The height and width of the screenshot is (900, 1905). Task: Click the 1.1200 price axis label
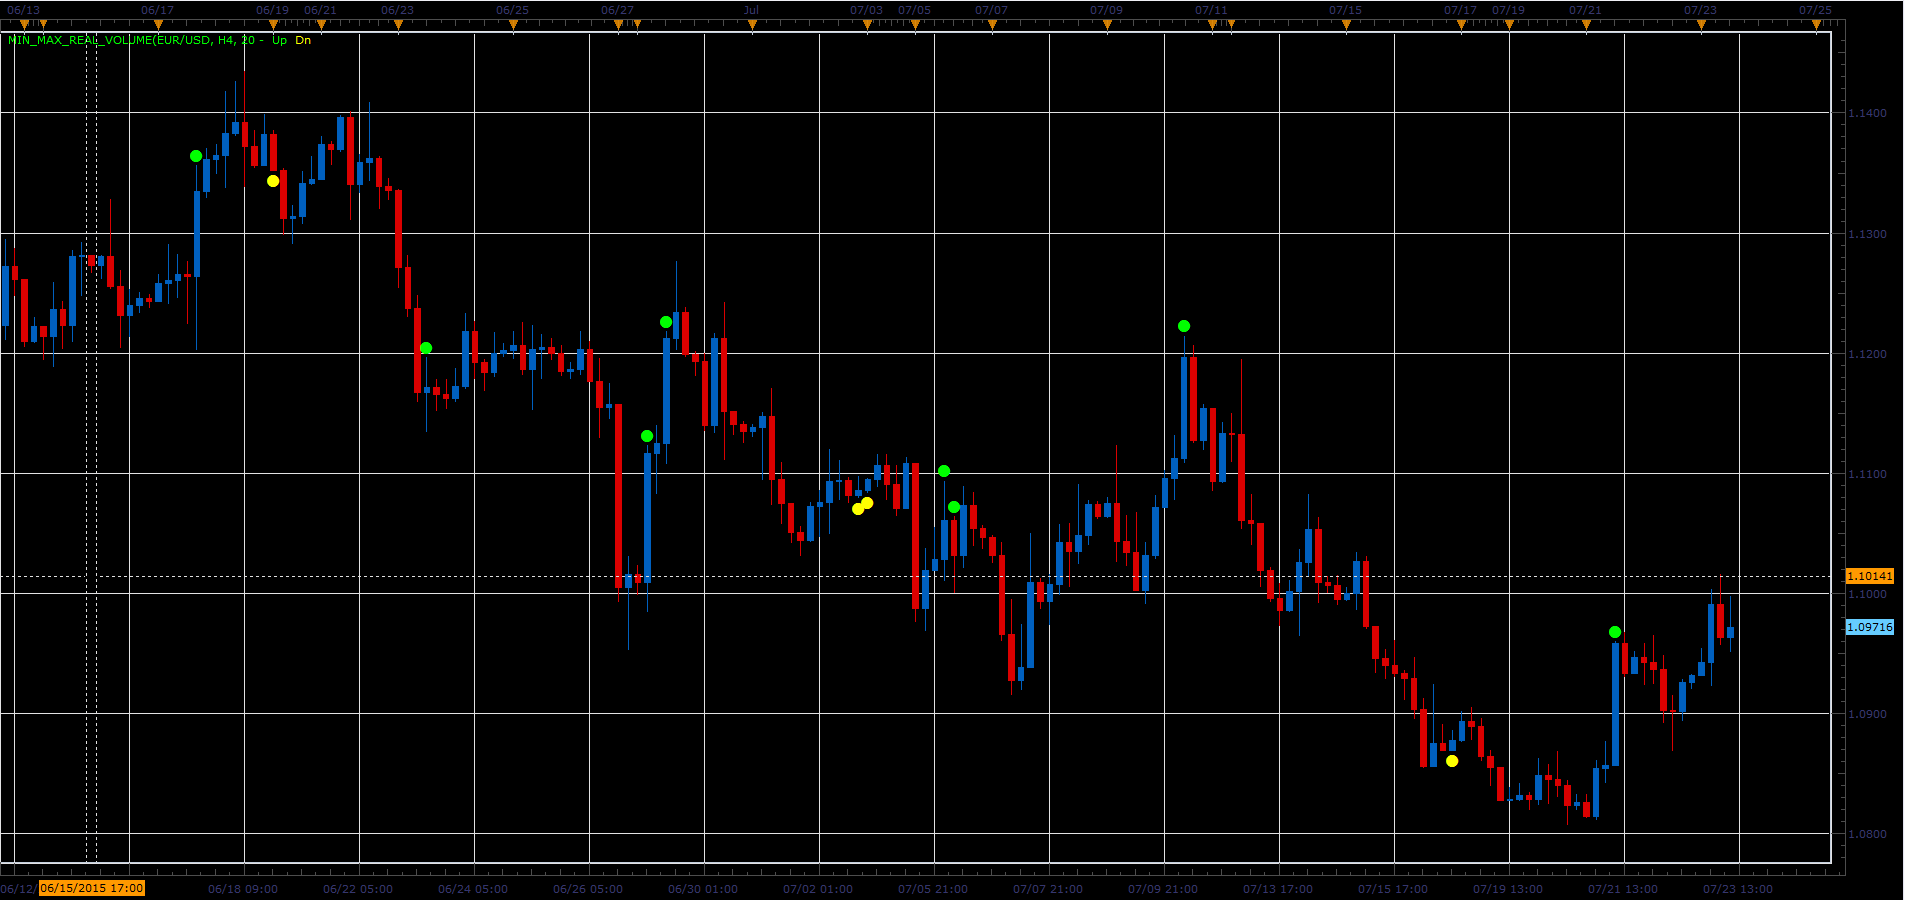[1866, 354]
